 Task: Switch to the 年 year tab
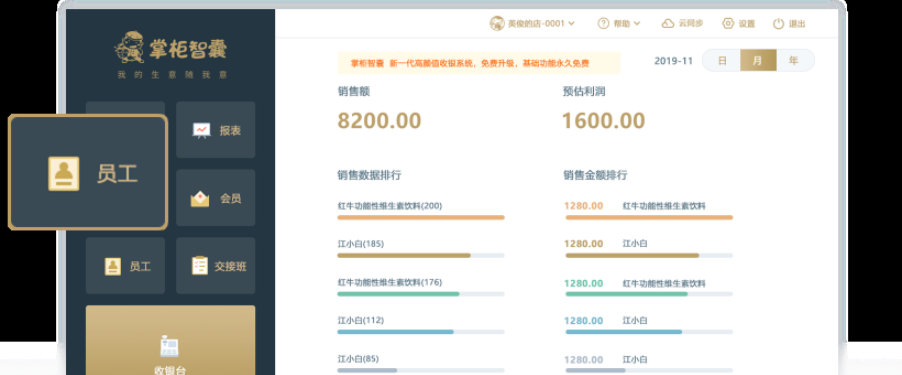[x=795, y=60]
